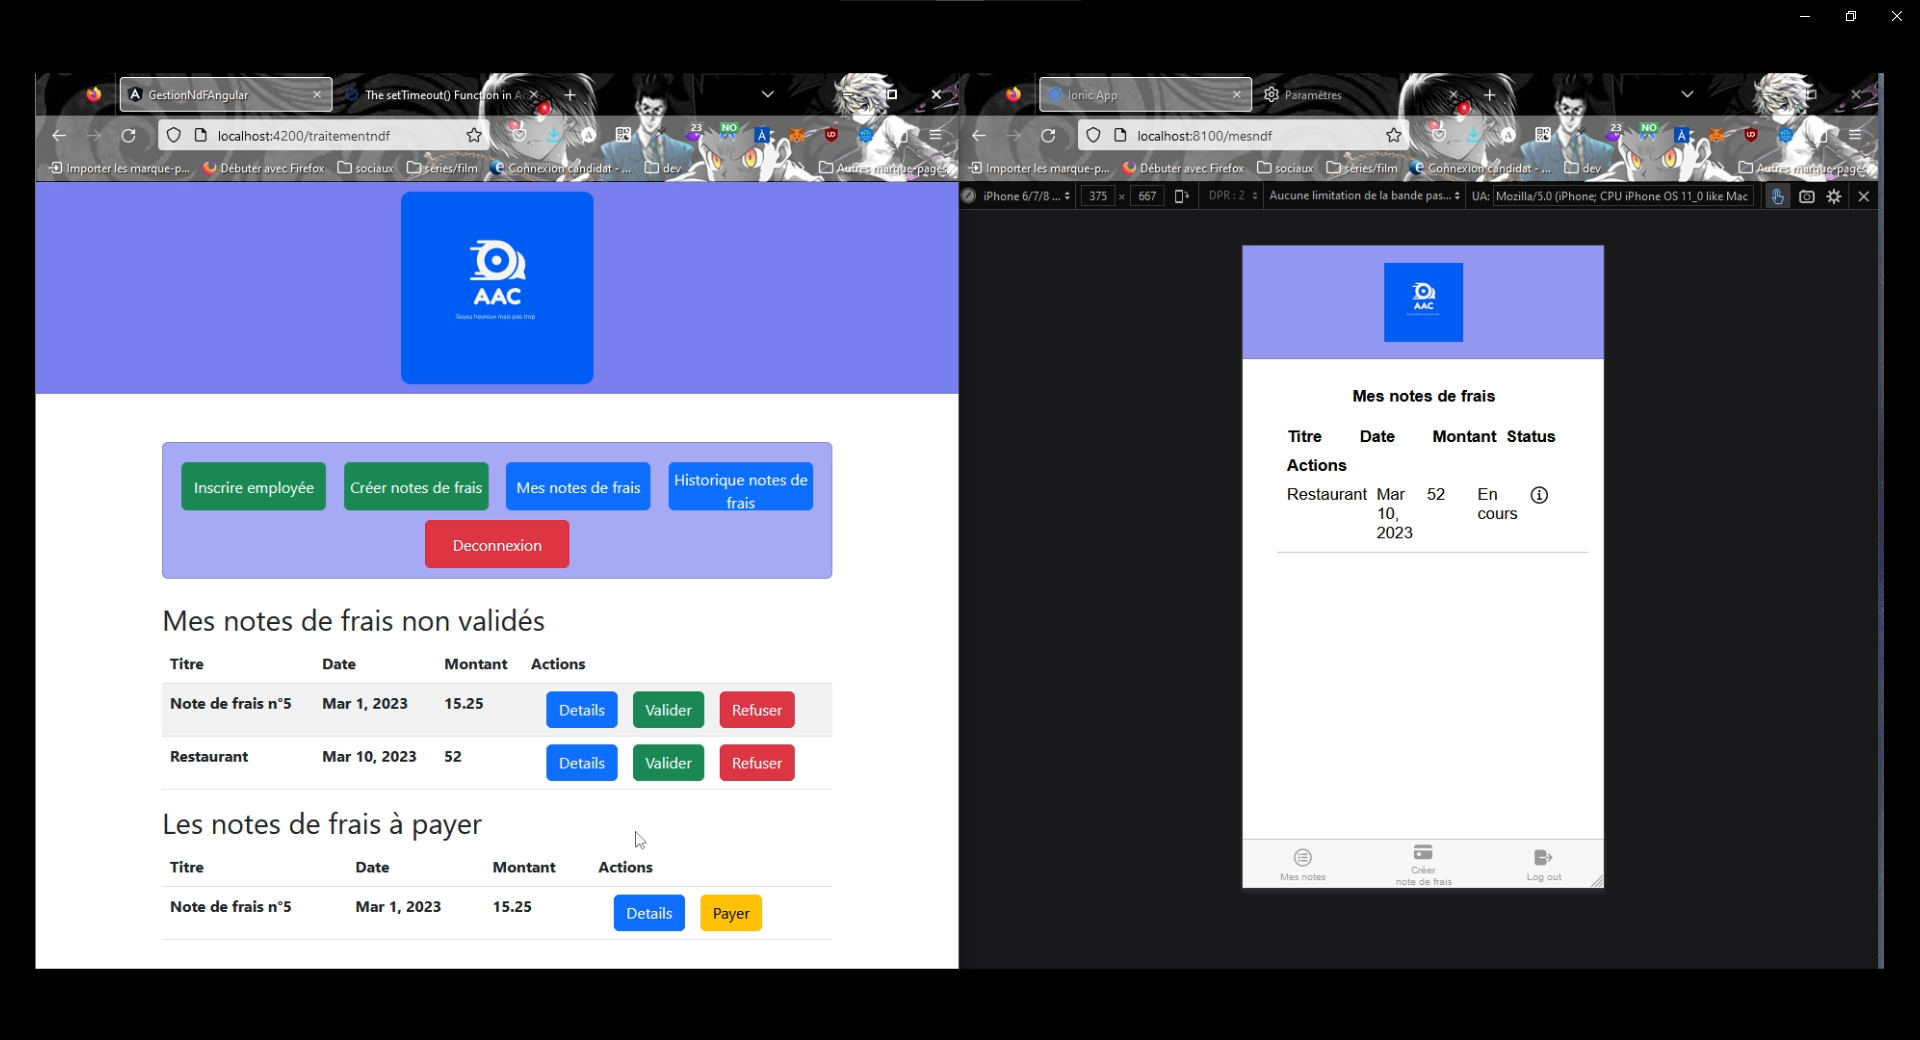Expand the iPhone 6/7/8 device dropdown
Screen dimensions: 1920x1040
(x=1026, y=197)
